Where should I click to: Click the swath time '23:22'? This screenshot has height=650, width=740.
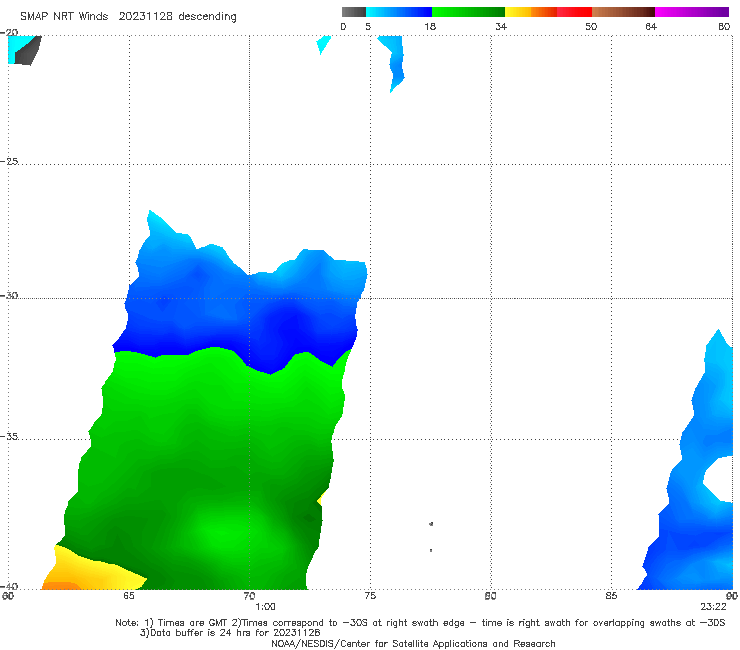click(x=713, y=607)
